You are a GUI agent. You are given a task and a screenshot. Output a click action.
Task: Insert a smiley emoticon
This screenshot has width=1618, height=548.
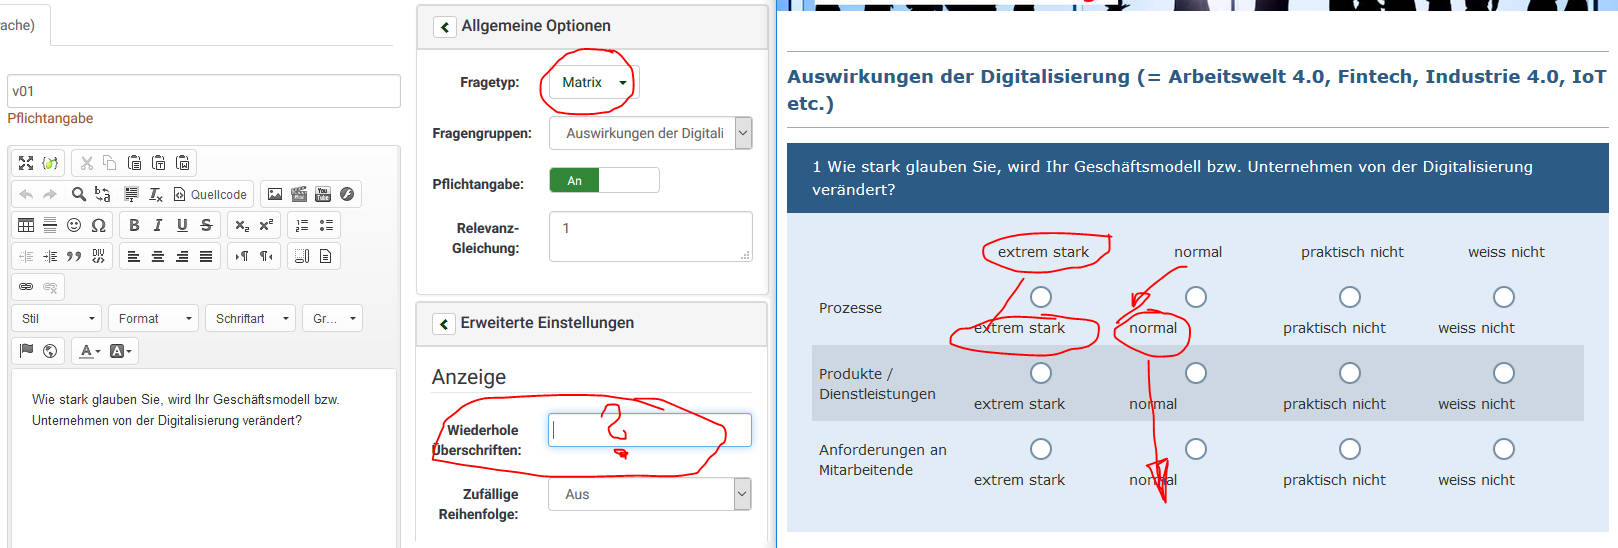[74, 225]
